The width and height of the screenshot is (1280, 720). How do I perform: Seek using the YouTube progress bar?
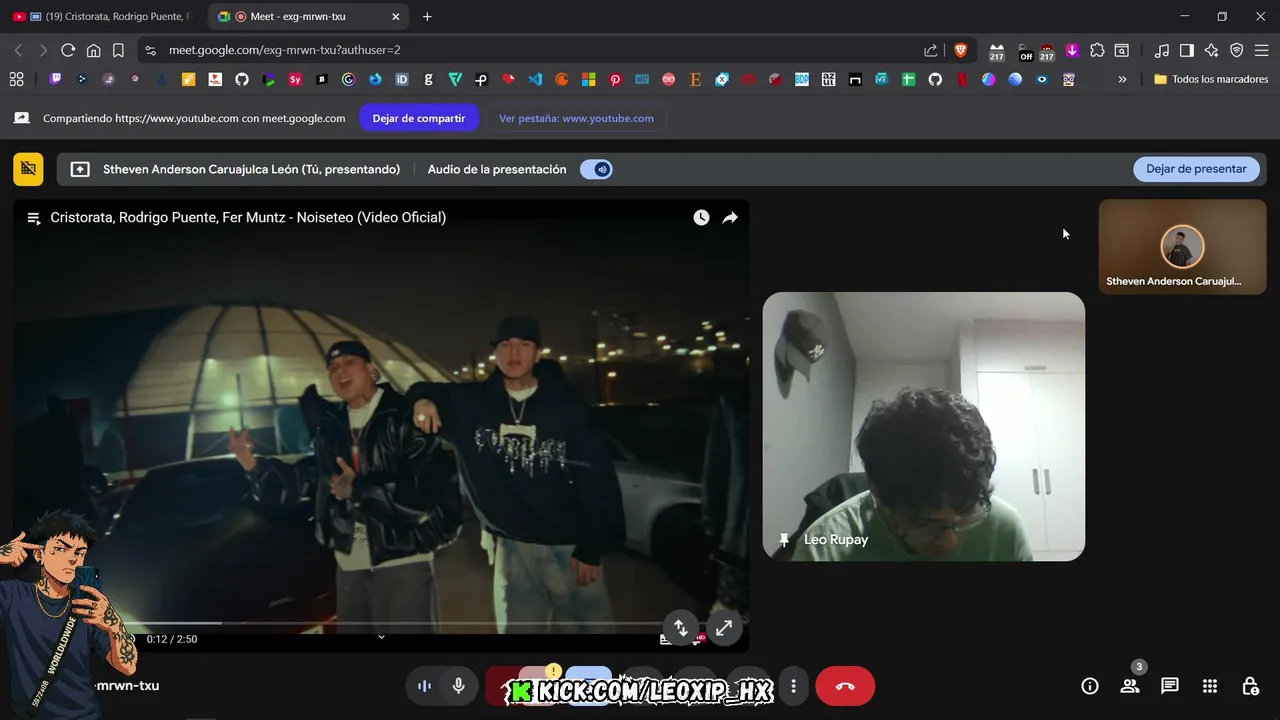(380, 623)
